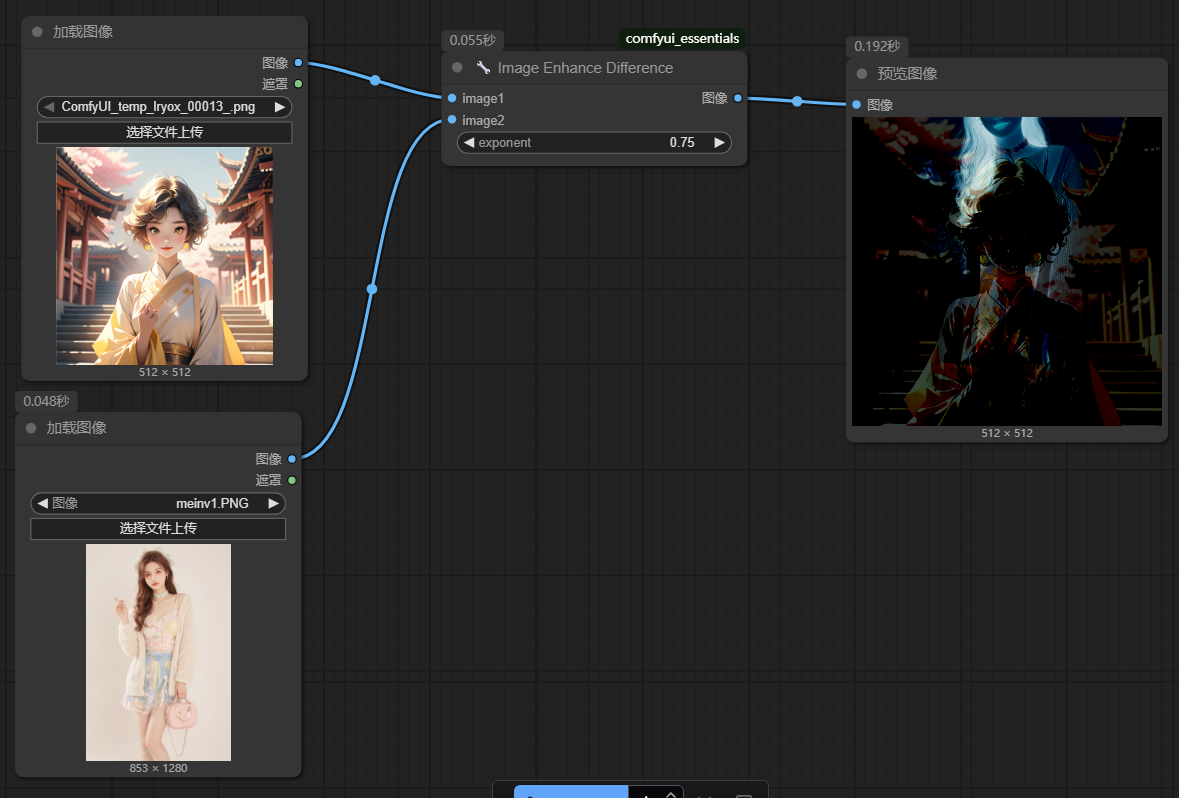Increase exponent value with the right arrow
The height and width of the screenshot is (798, 1179).
pos(719,143)
